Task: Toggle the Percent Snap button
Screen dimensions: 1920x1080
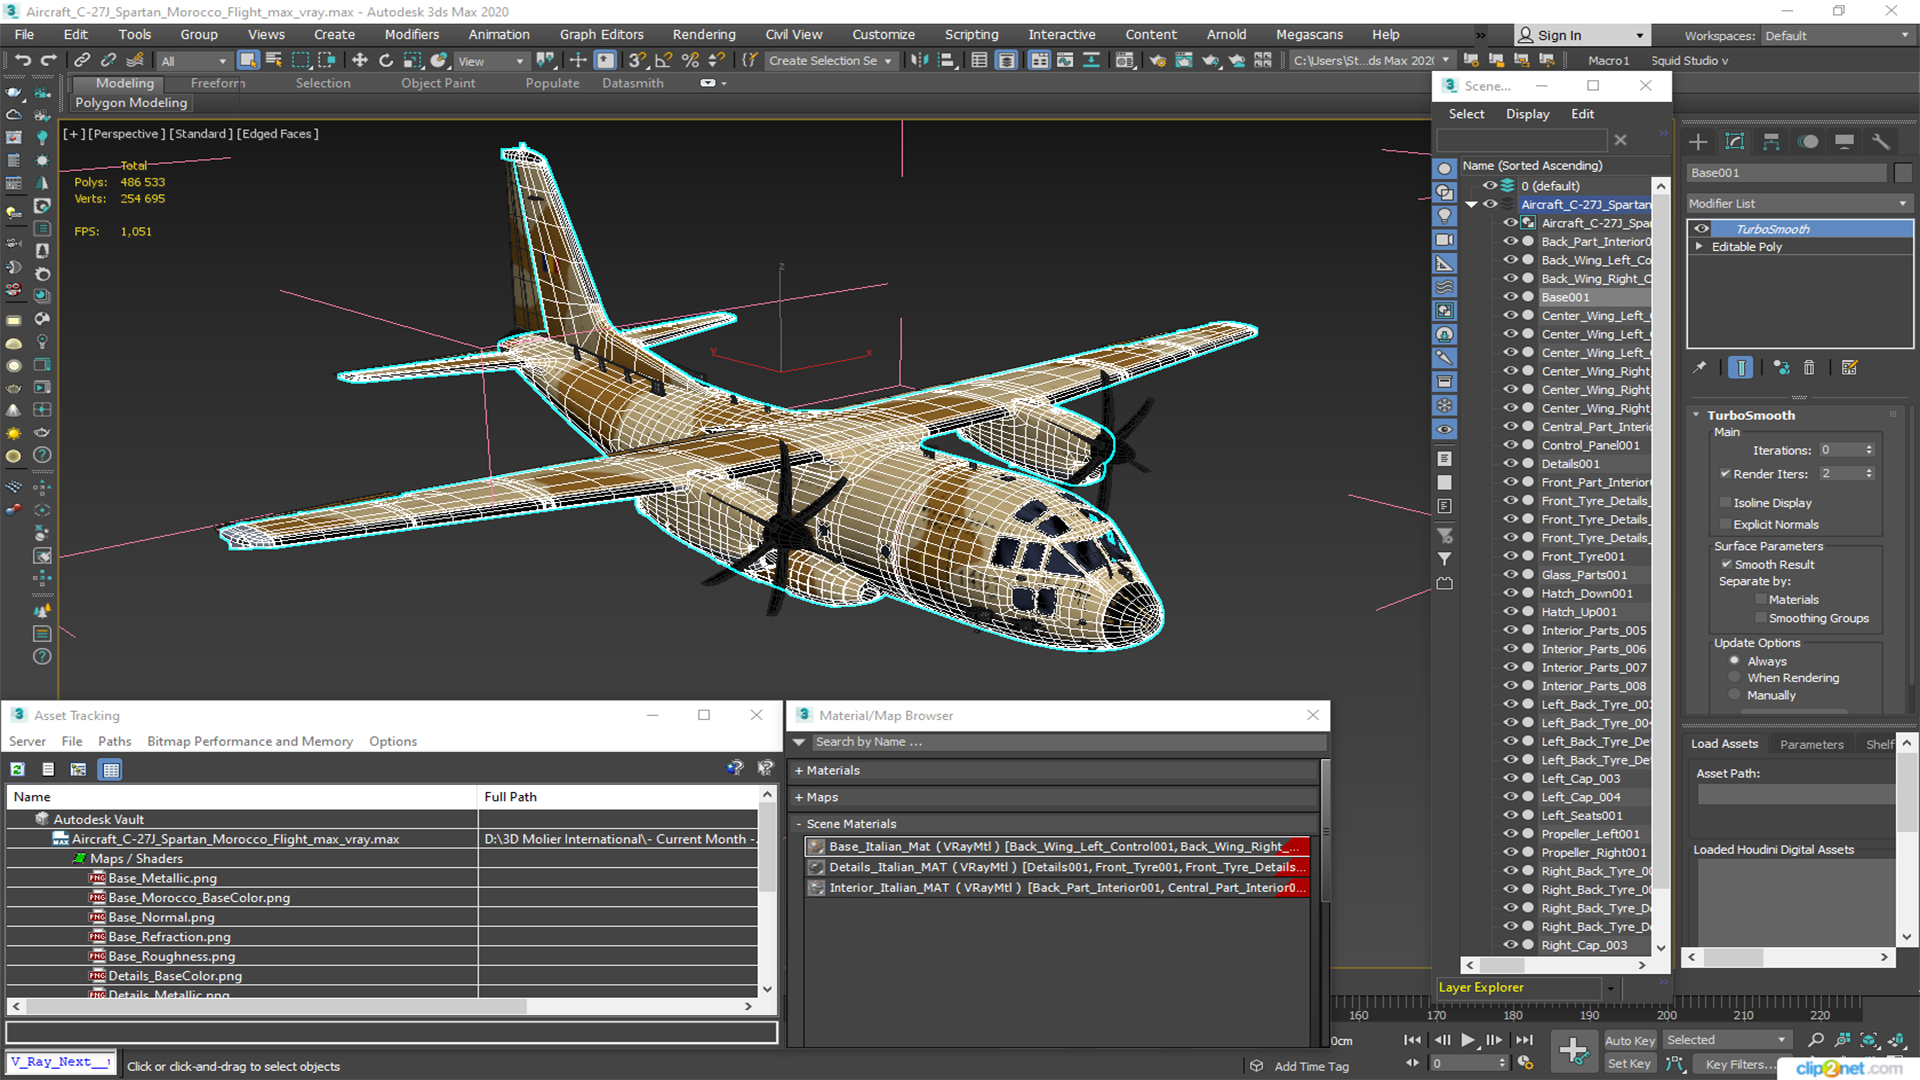Action: point(690,61)
